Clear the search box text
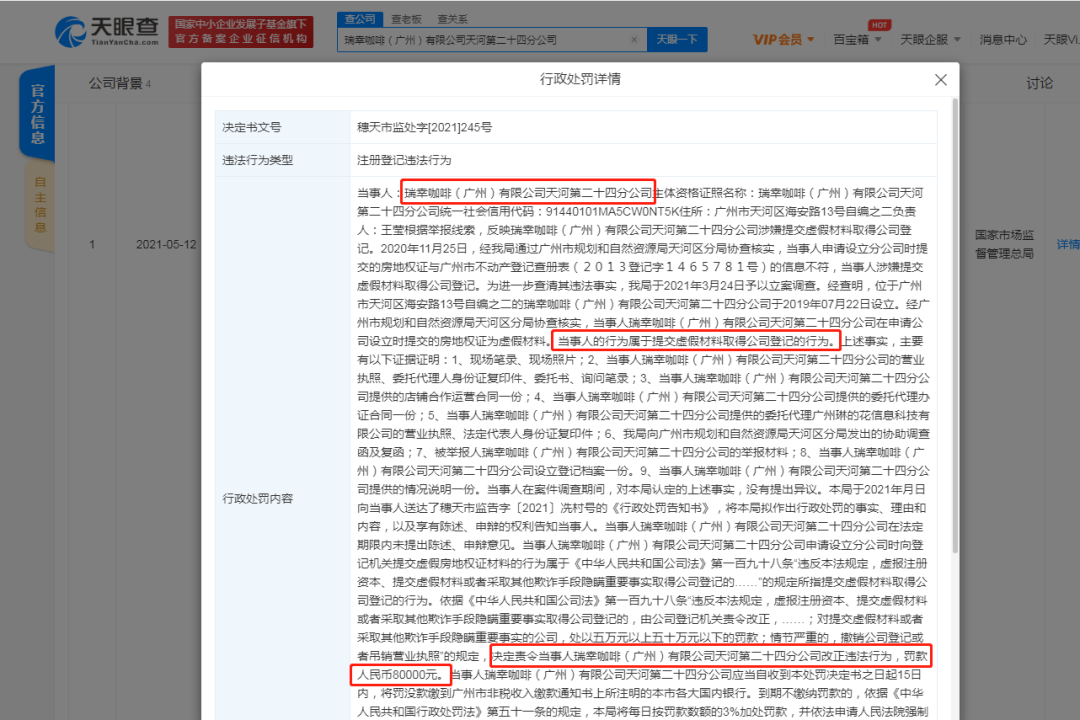This screenshot has height=720, width=1080. click(x=634, y=40)
